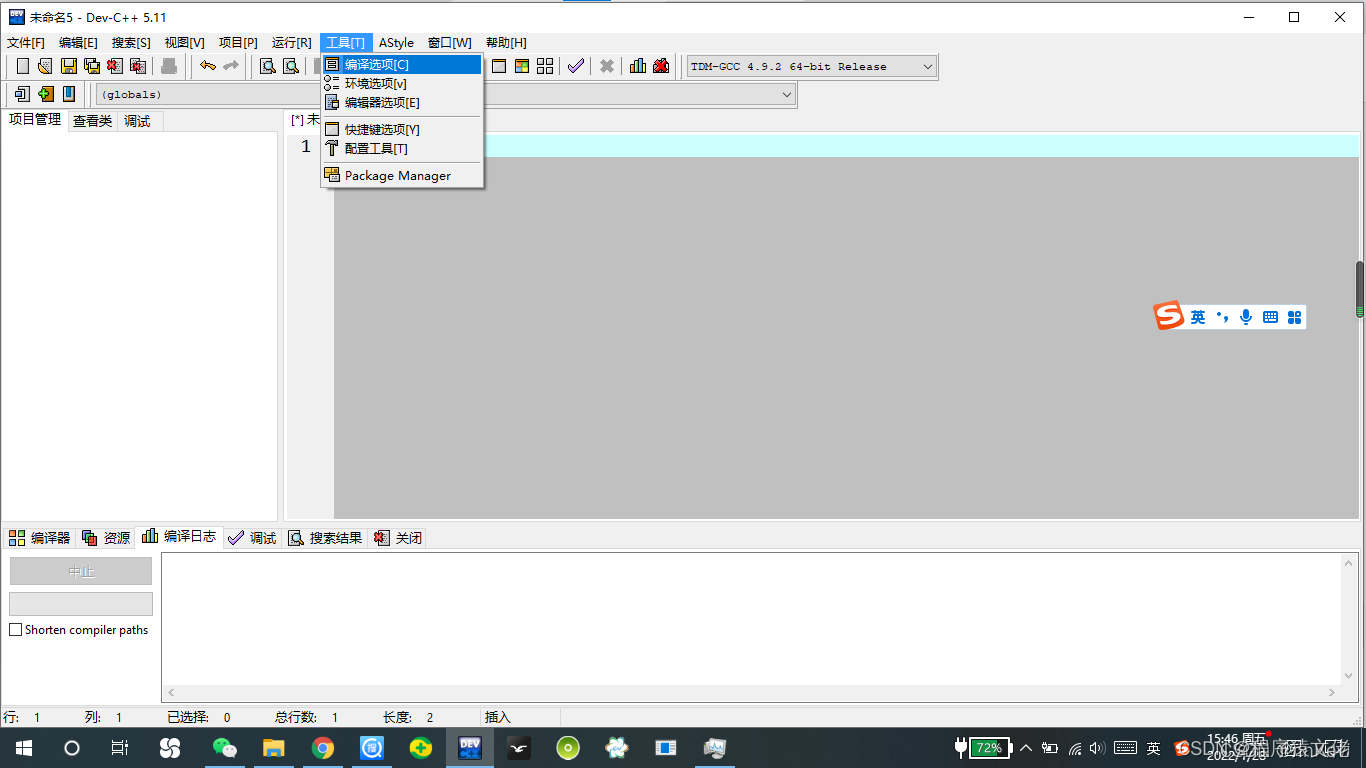Select 快捷键选项[Y] menu entry

[402, 129]
